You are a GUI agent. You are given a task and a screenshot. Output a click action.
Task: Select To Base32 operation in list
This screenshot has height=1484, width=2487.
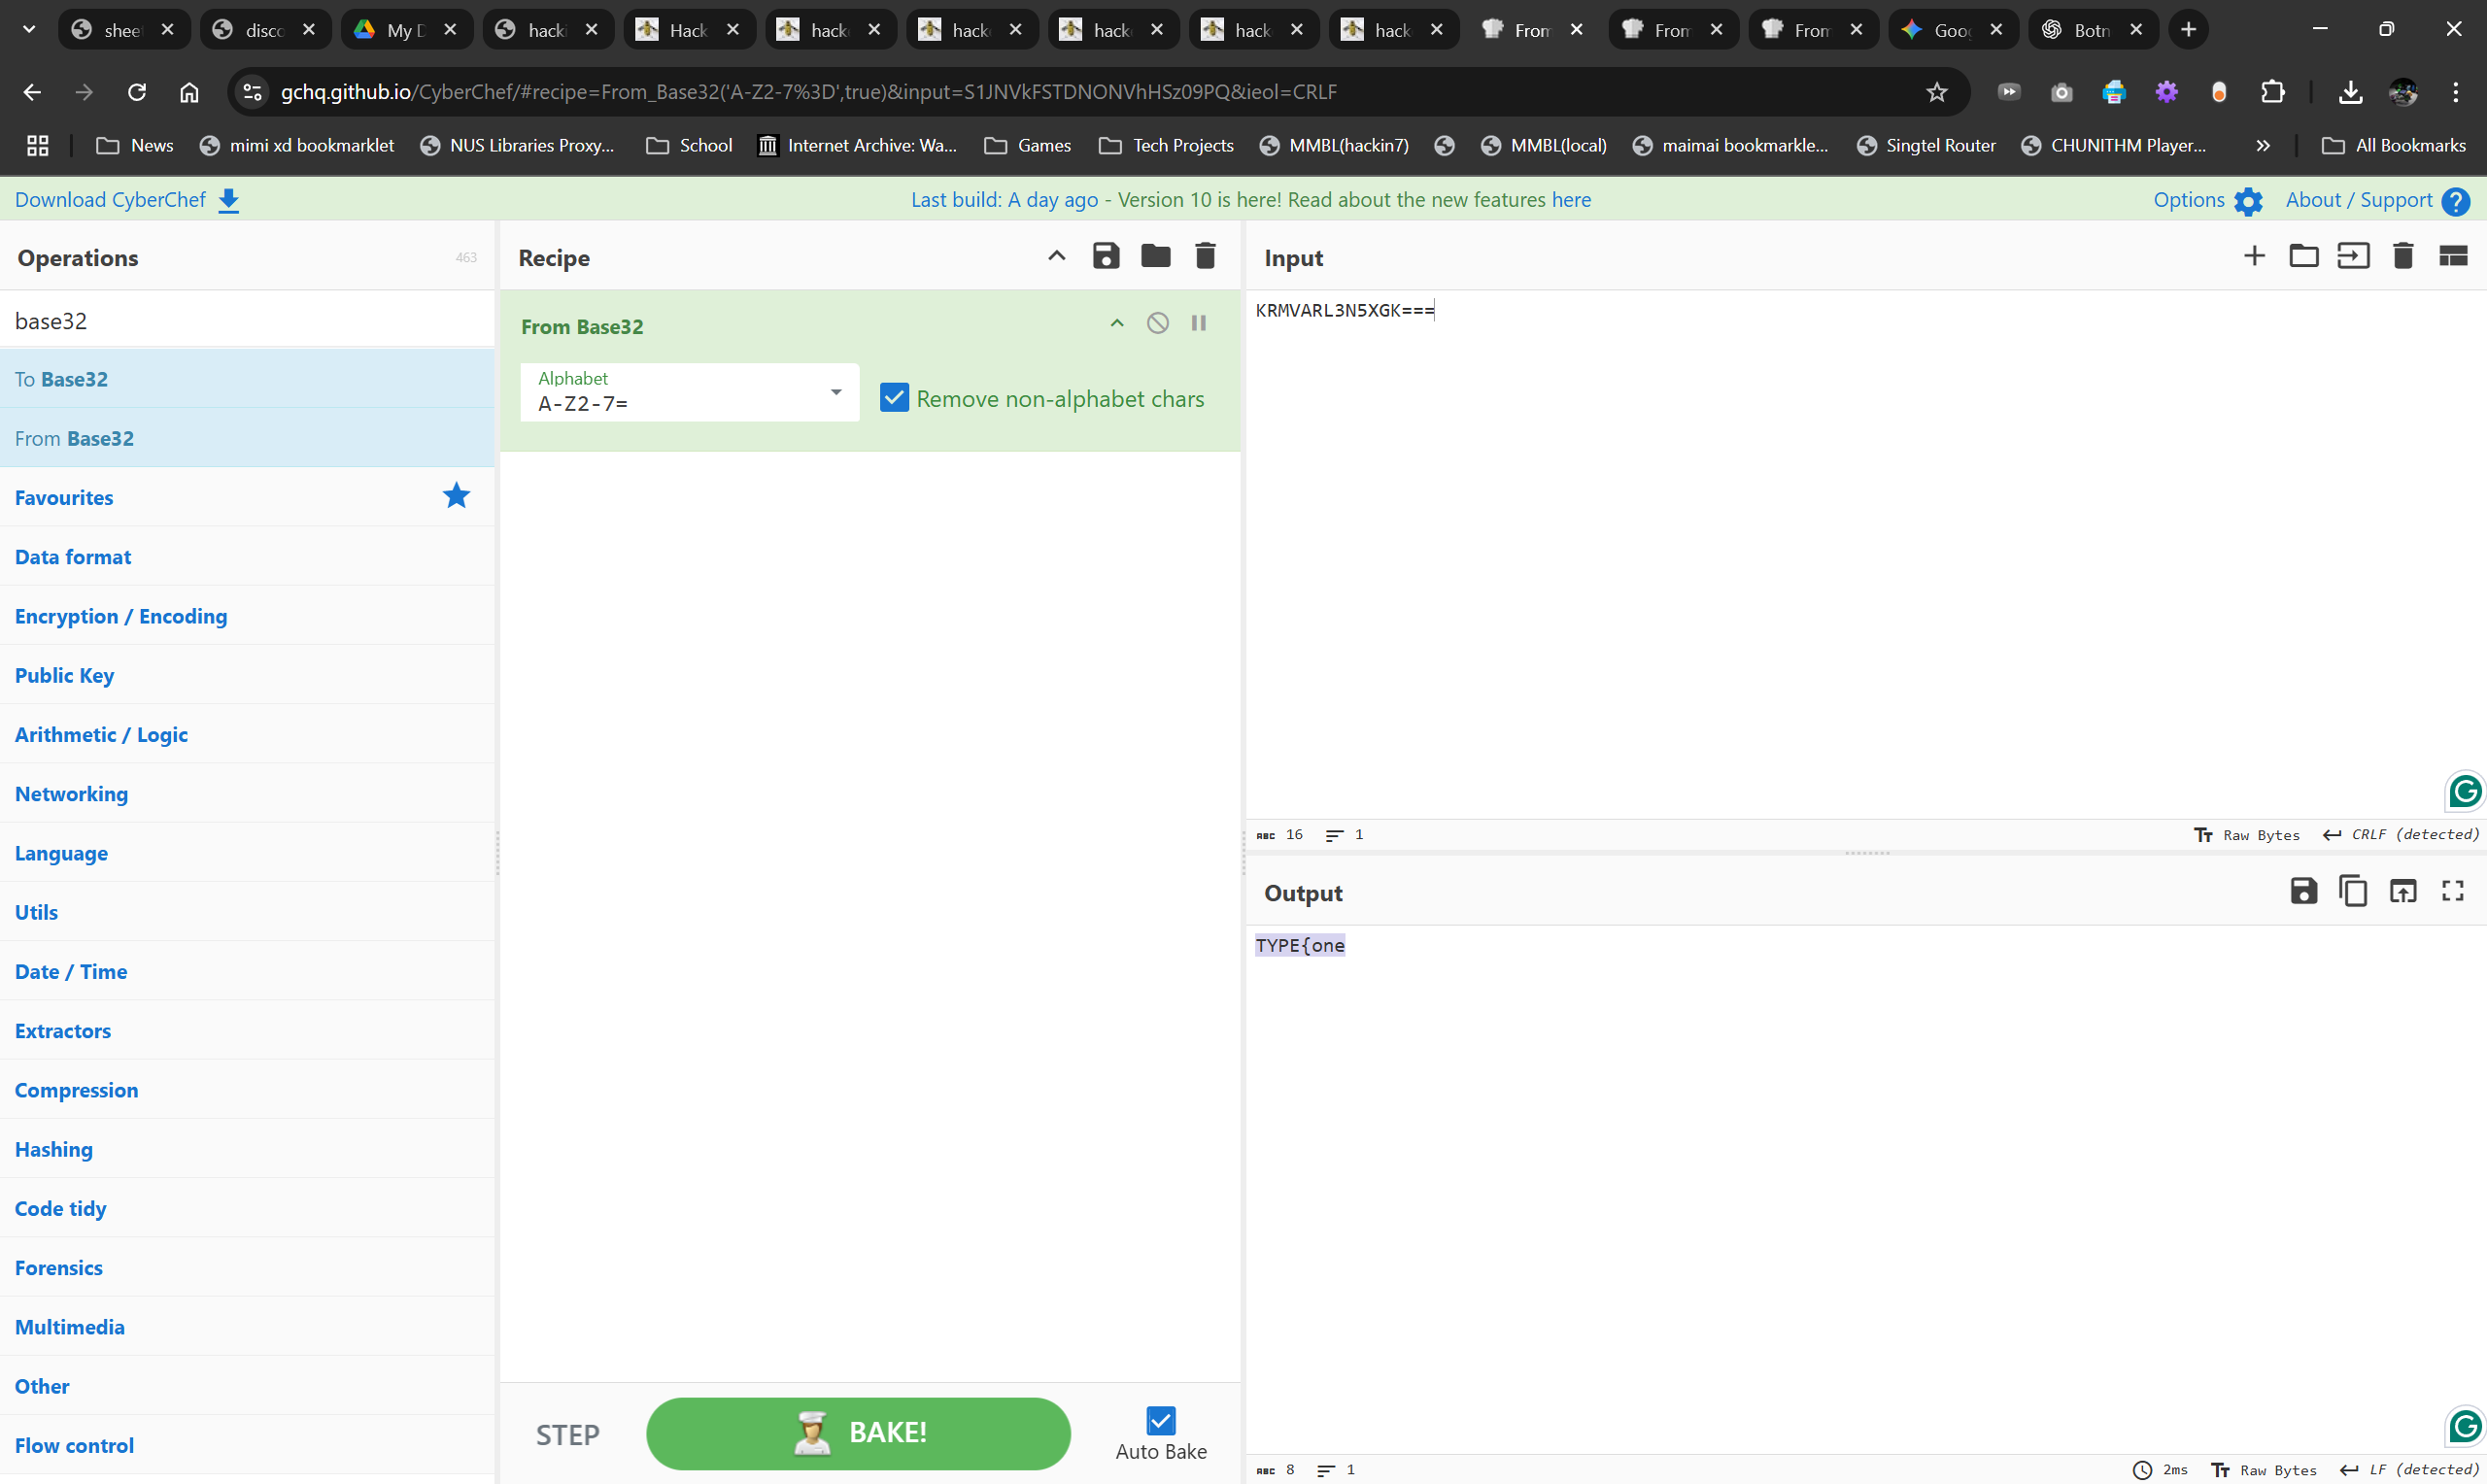point(61,379)
